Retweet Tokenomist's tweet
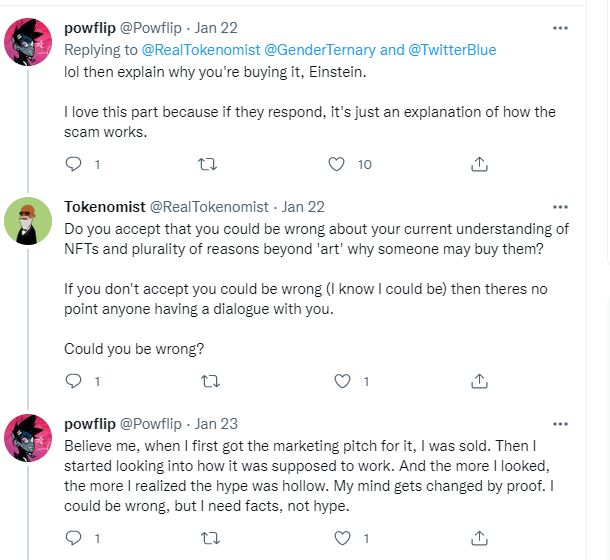This screenshot has width=610, height=560. (209, 381)
